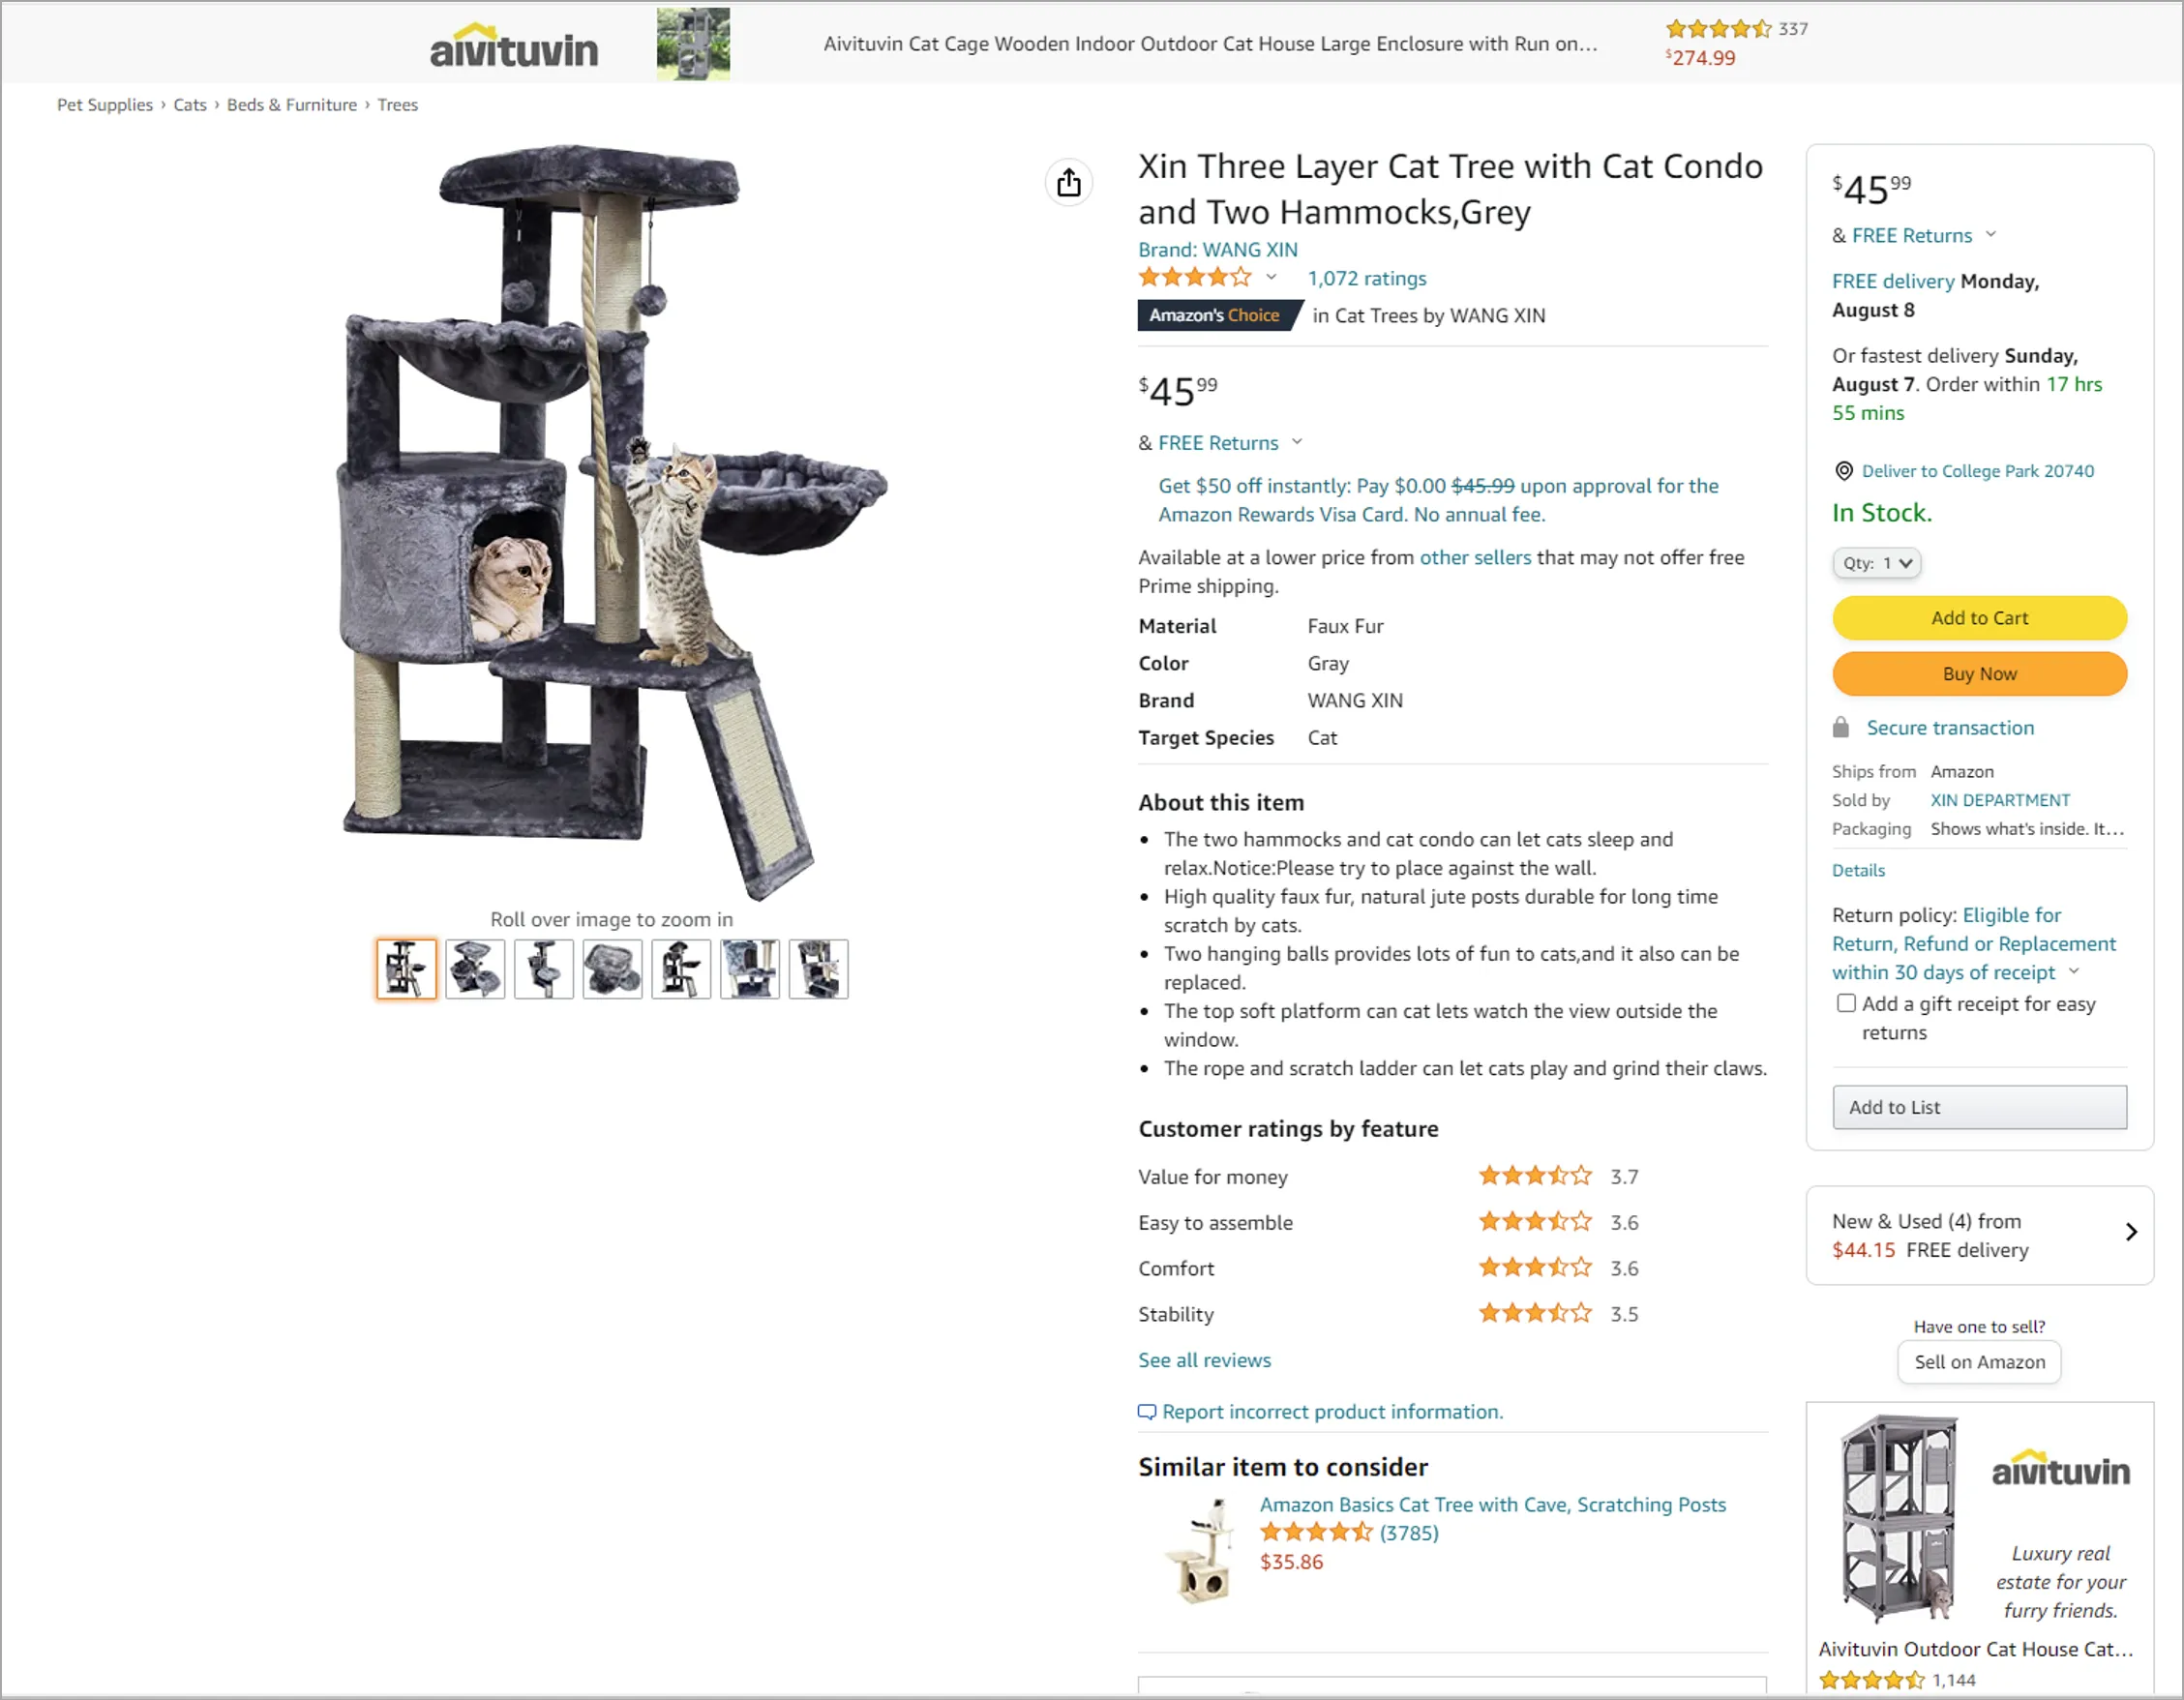
Task: Click the Amazon Basics Cat Tree image
Action: point(1198,1549)
